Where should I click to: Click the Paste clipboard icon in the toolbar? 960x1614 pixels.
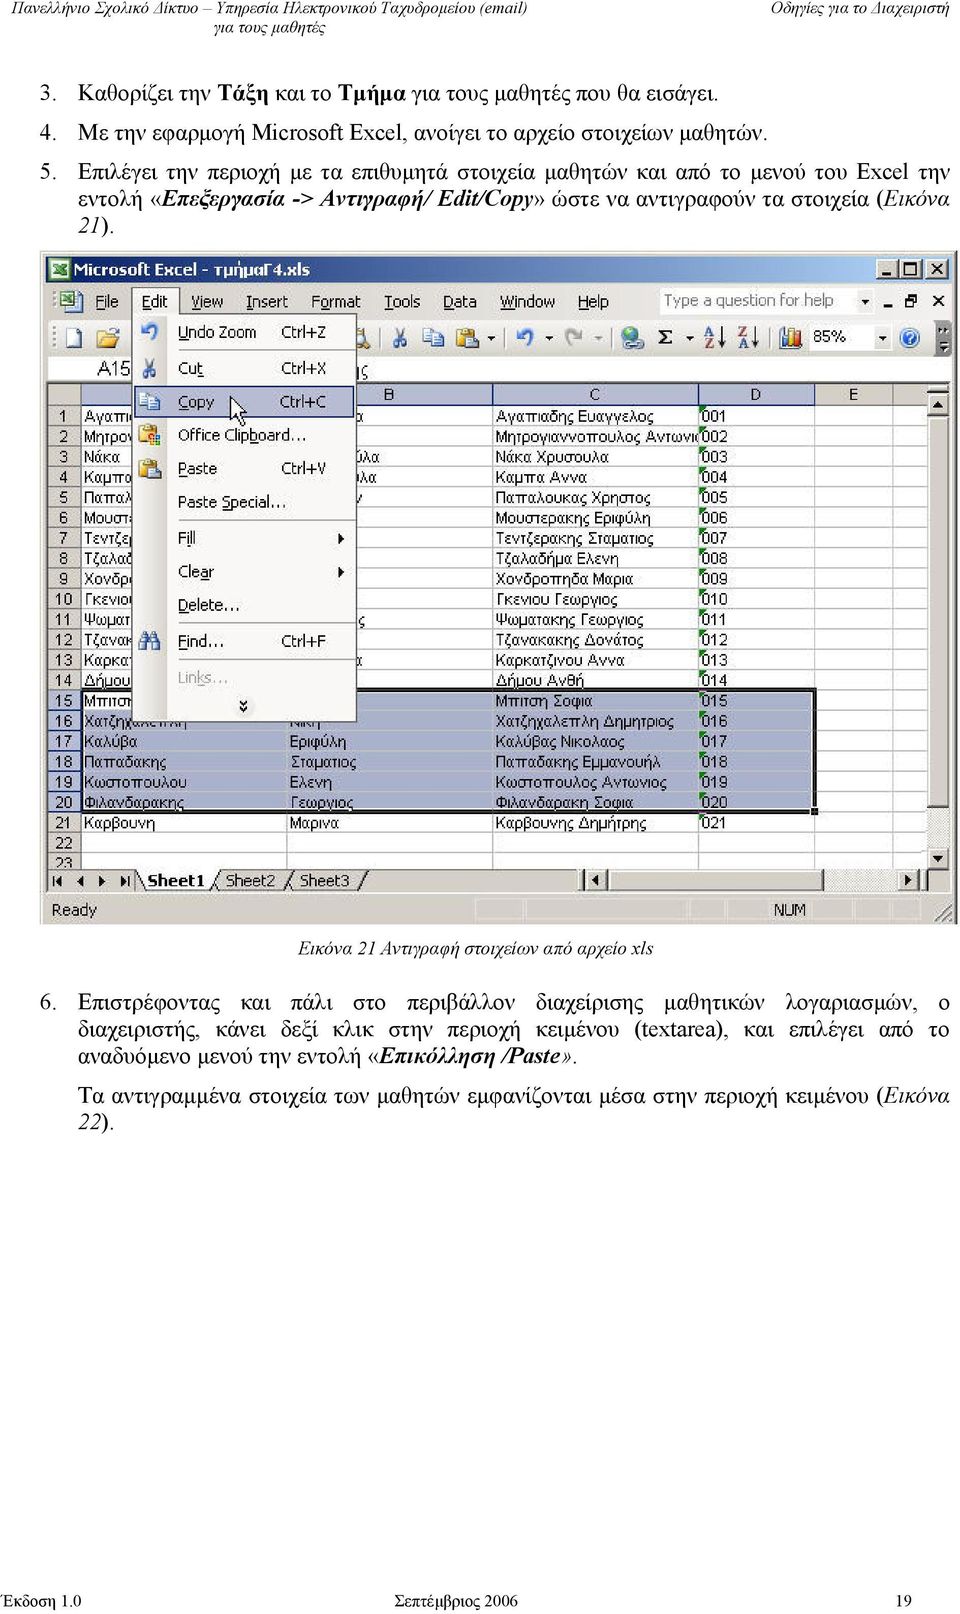tap(467, 338)
